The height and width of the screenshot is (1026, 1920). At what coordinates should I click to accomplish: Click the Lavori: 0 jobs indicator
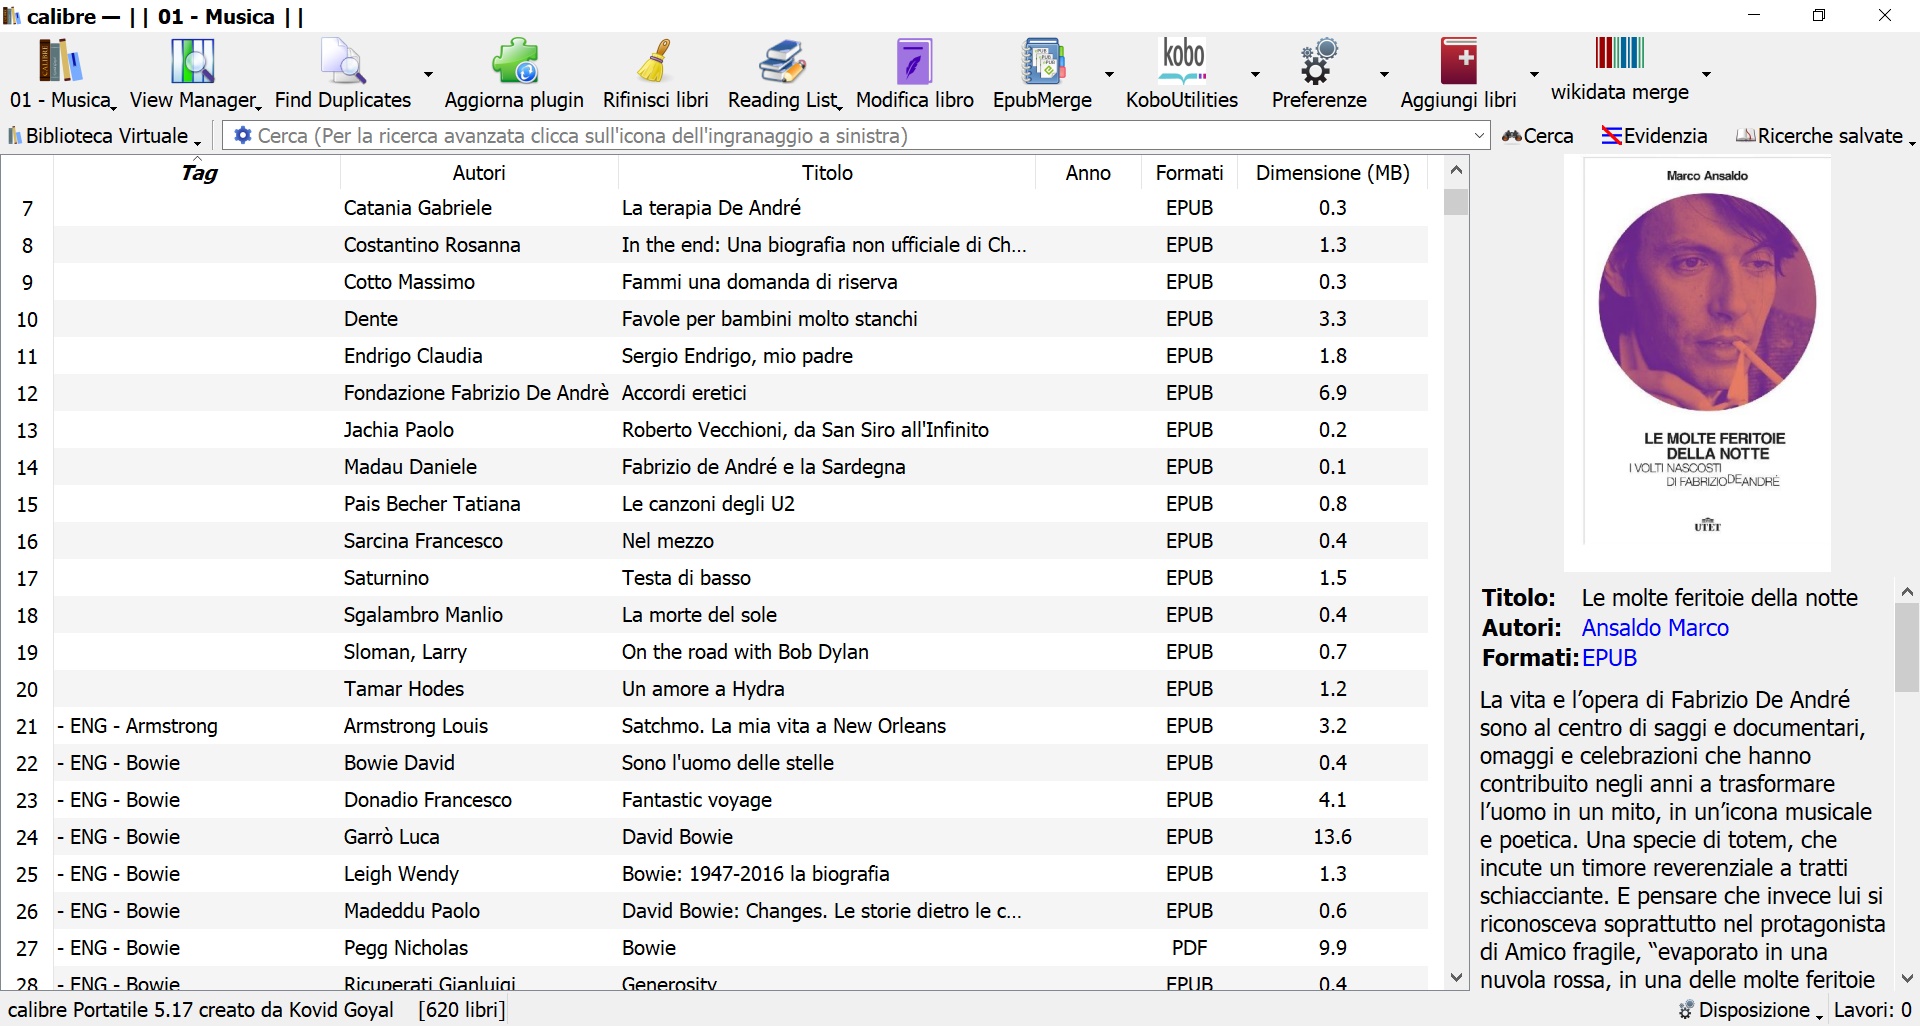[1873, 1010]
